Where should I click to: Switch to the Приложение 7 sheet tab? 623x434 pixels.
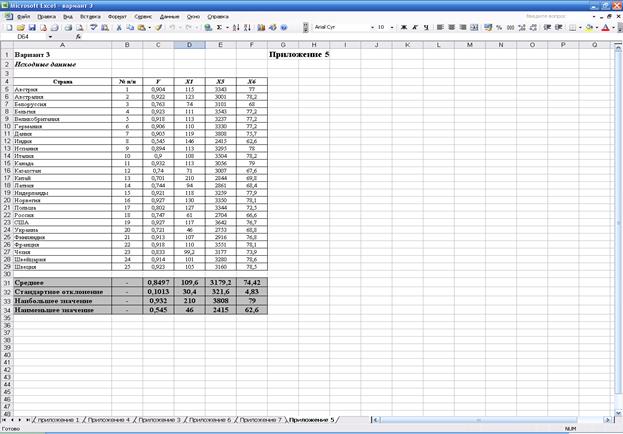(x=261, y=420)
